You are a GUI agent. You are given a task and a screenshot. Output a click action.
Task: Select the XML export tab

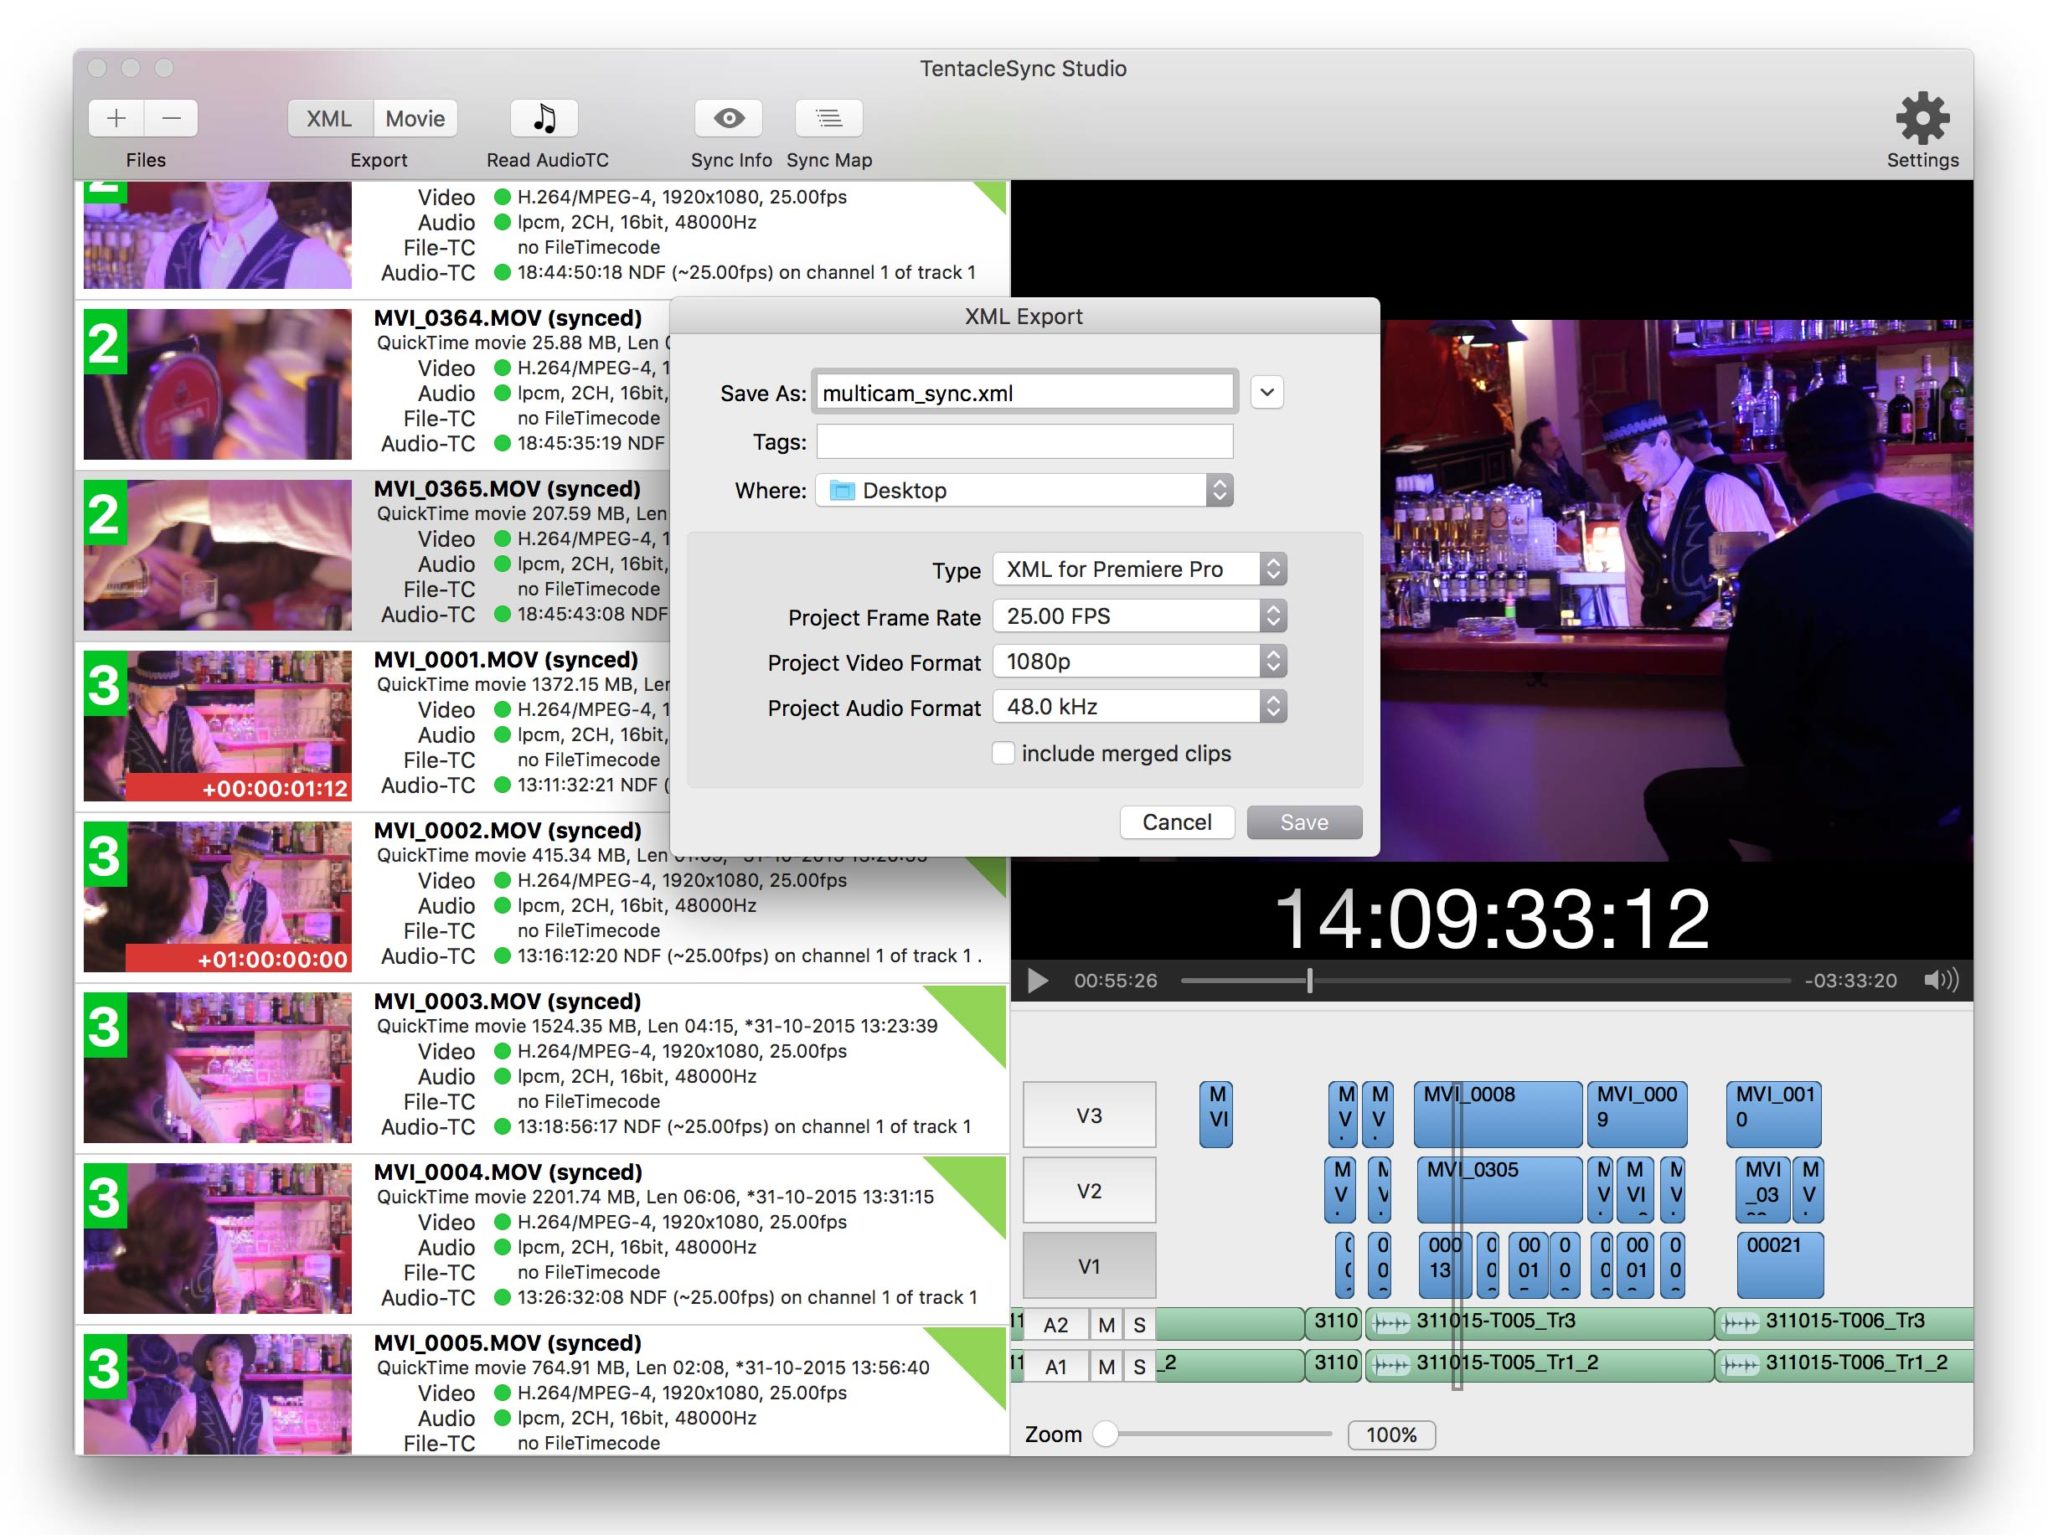click(329, 118)
